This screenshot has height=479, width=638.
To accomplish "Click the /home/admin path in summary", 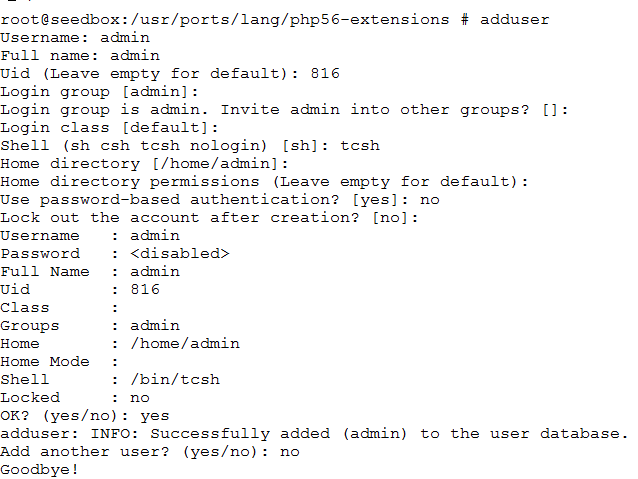I will pos(185,343).
